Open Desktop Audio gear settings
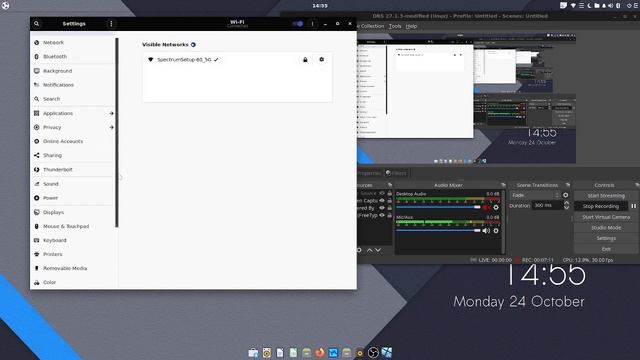This screenshot has width=640, height=360. pos(496,207)
